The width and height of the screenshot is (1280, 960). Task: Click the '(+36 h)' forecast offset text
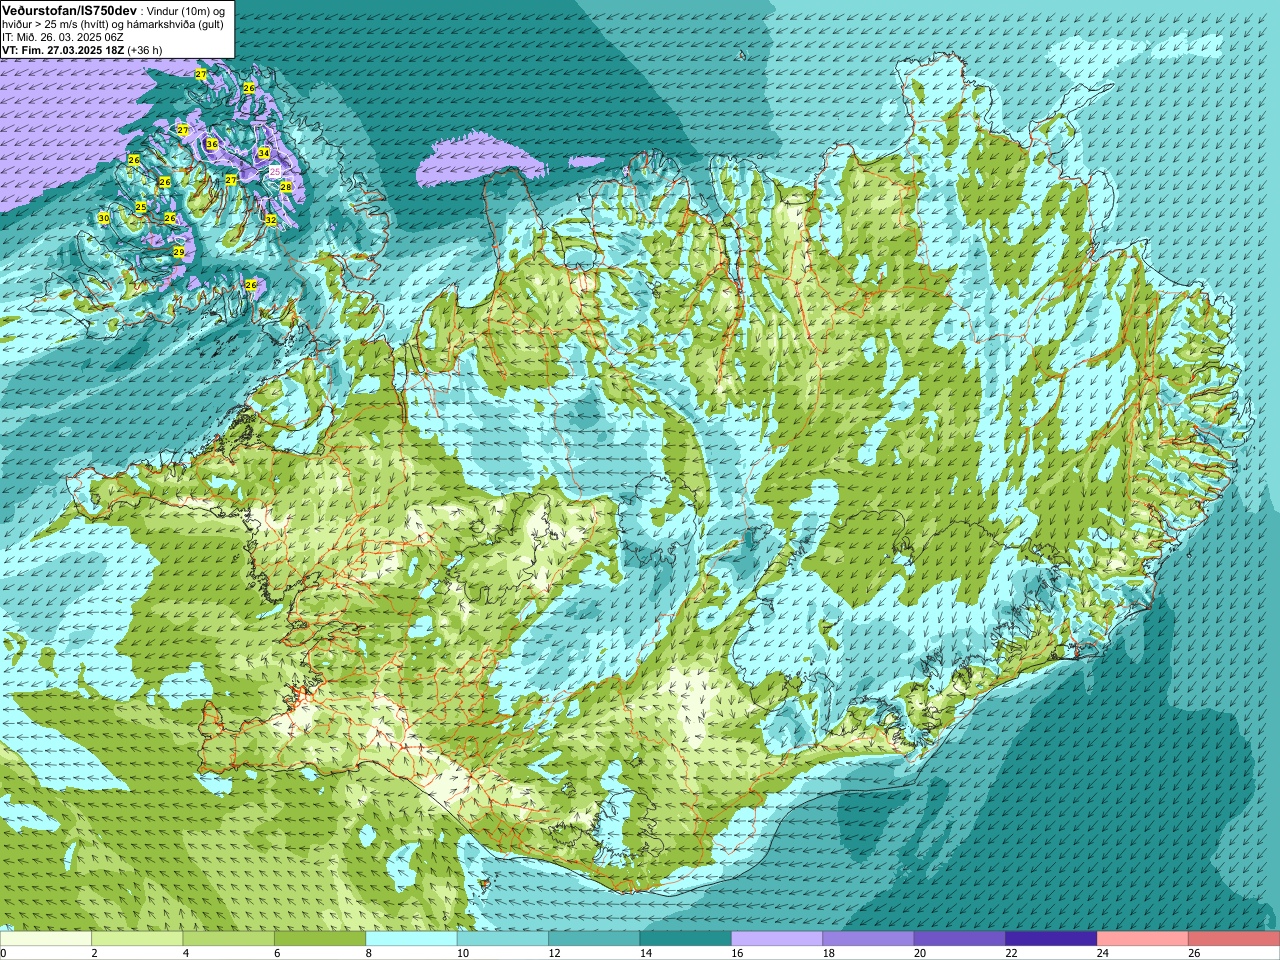pyautogui.click(x=145, y=50)
